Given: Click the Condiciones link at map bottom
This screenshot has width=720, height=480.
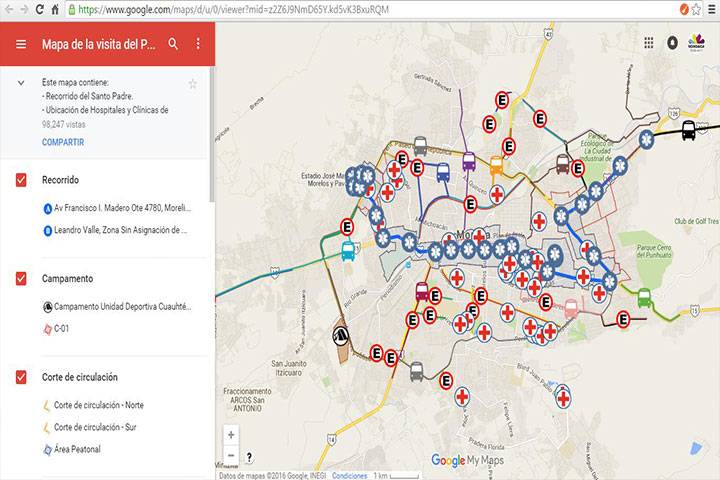Looking at the screenshot, I should (x=350, y=476).
